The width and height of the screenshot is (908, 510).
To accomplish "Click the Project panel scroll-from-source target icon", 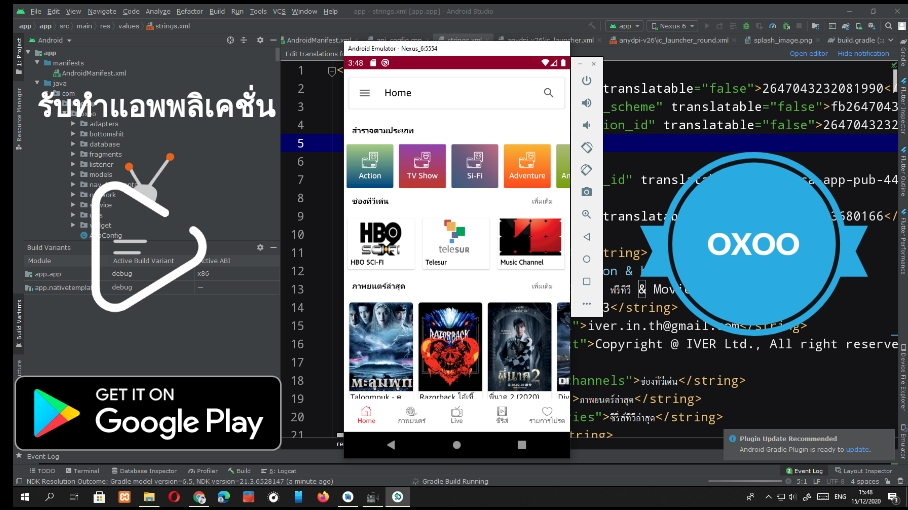I will coord(230,40).
